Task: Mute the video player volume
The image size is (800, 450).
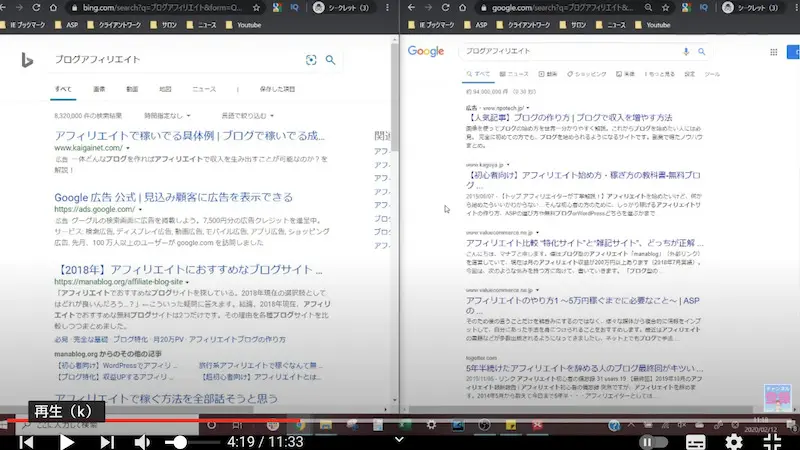Action: pos(144,441)
